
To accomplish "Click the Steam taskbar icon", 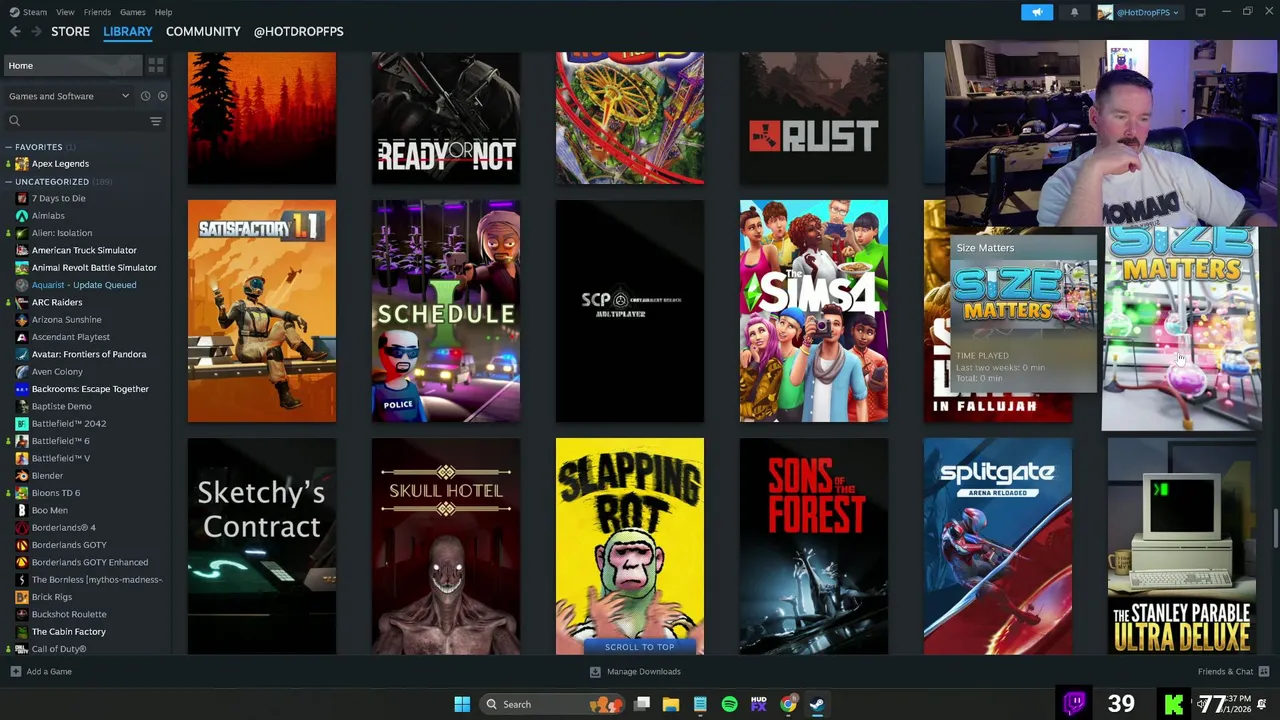I will pyautogui.click(x=817, y=704).
